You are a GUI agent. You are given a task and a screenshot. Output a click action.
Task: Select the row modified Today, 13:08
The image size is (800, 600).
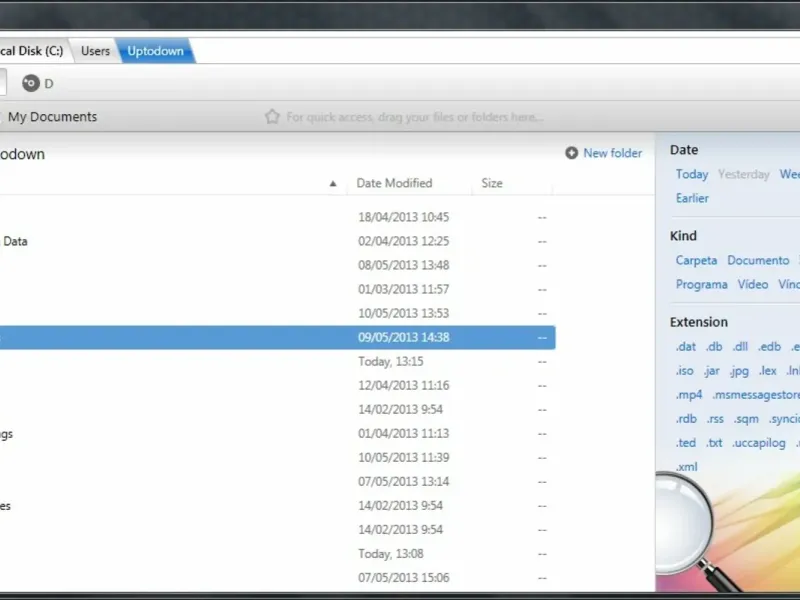(x=278, y=554)
